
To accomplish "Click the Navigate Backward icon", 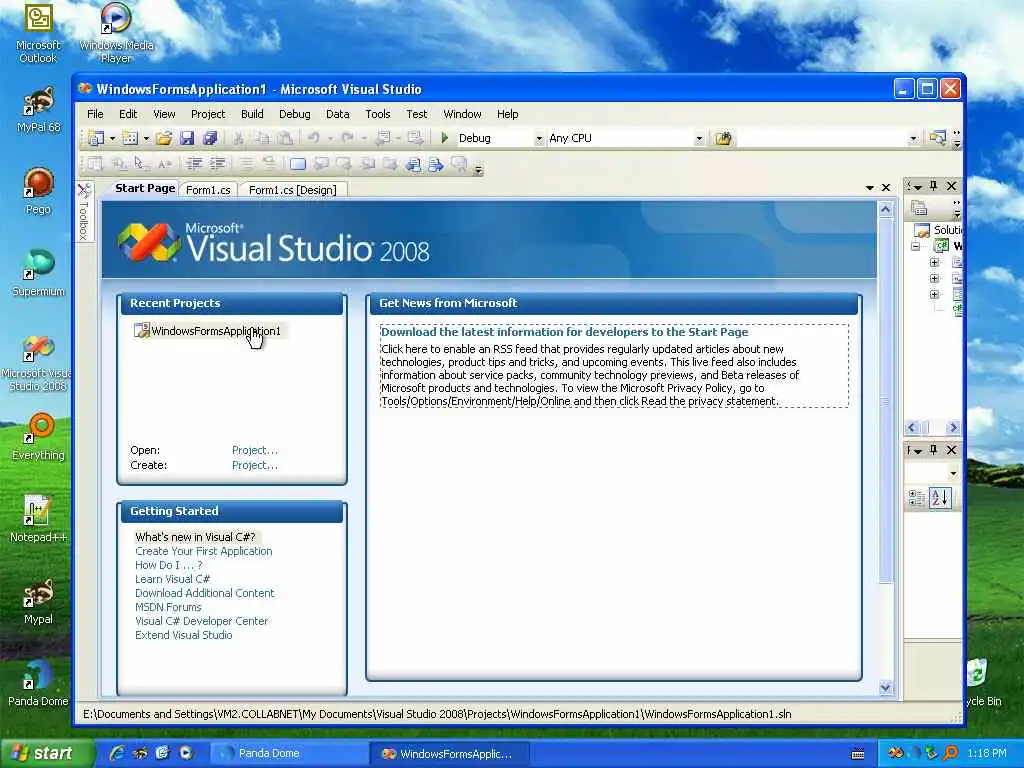I will (x=383, y=138).
